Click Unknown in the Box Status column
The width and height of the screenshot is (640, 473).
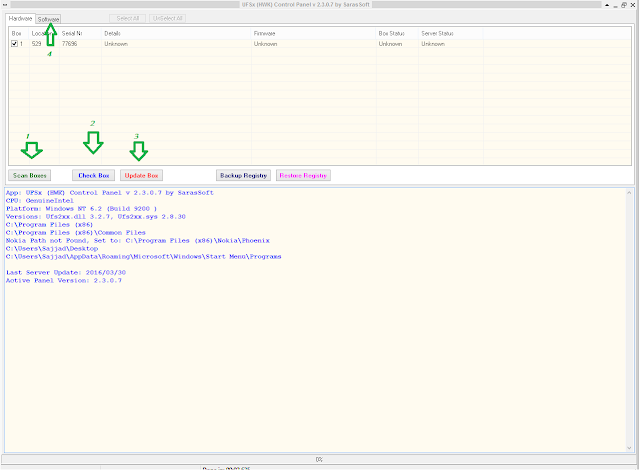(390, 44)
